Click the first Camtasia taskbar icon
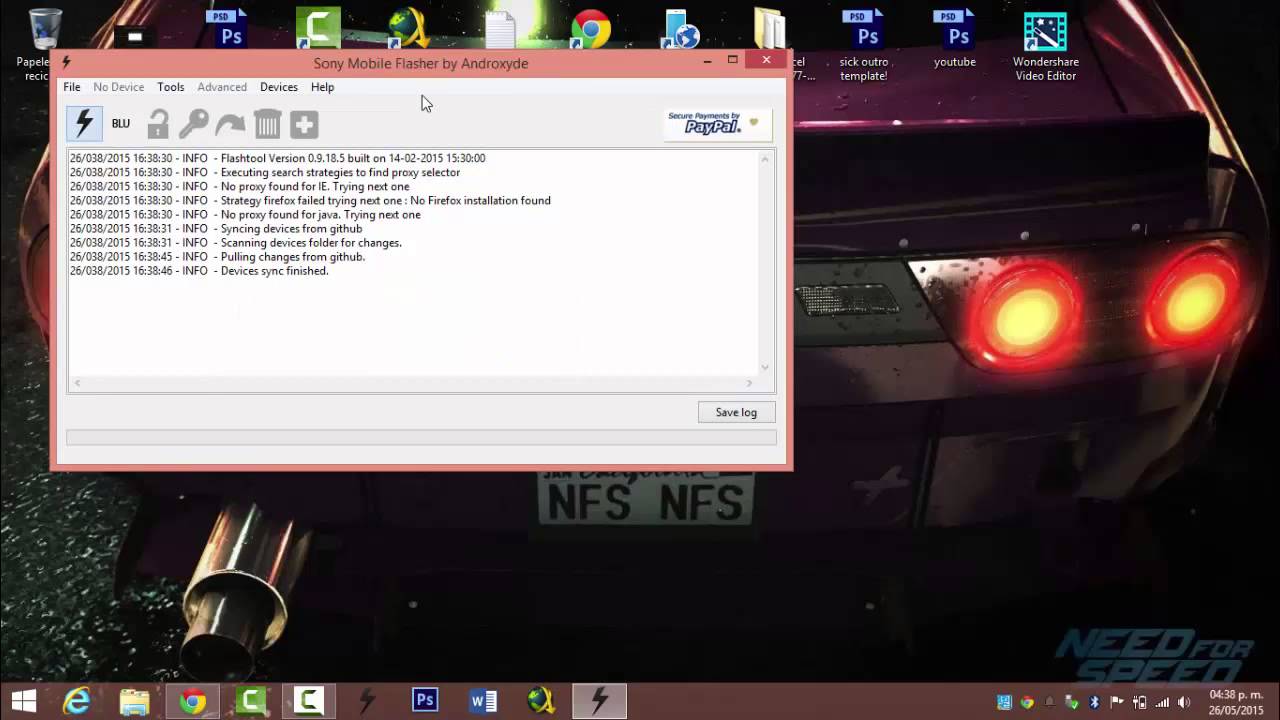1280x720 pixels. point(251,701)
